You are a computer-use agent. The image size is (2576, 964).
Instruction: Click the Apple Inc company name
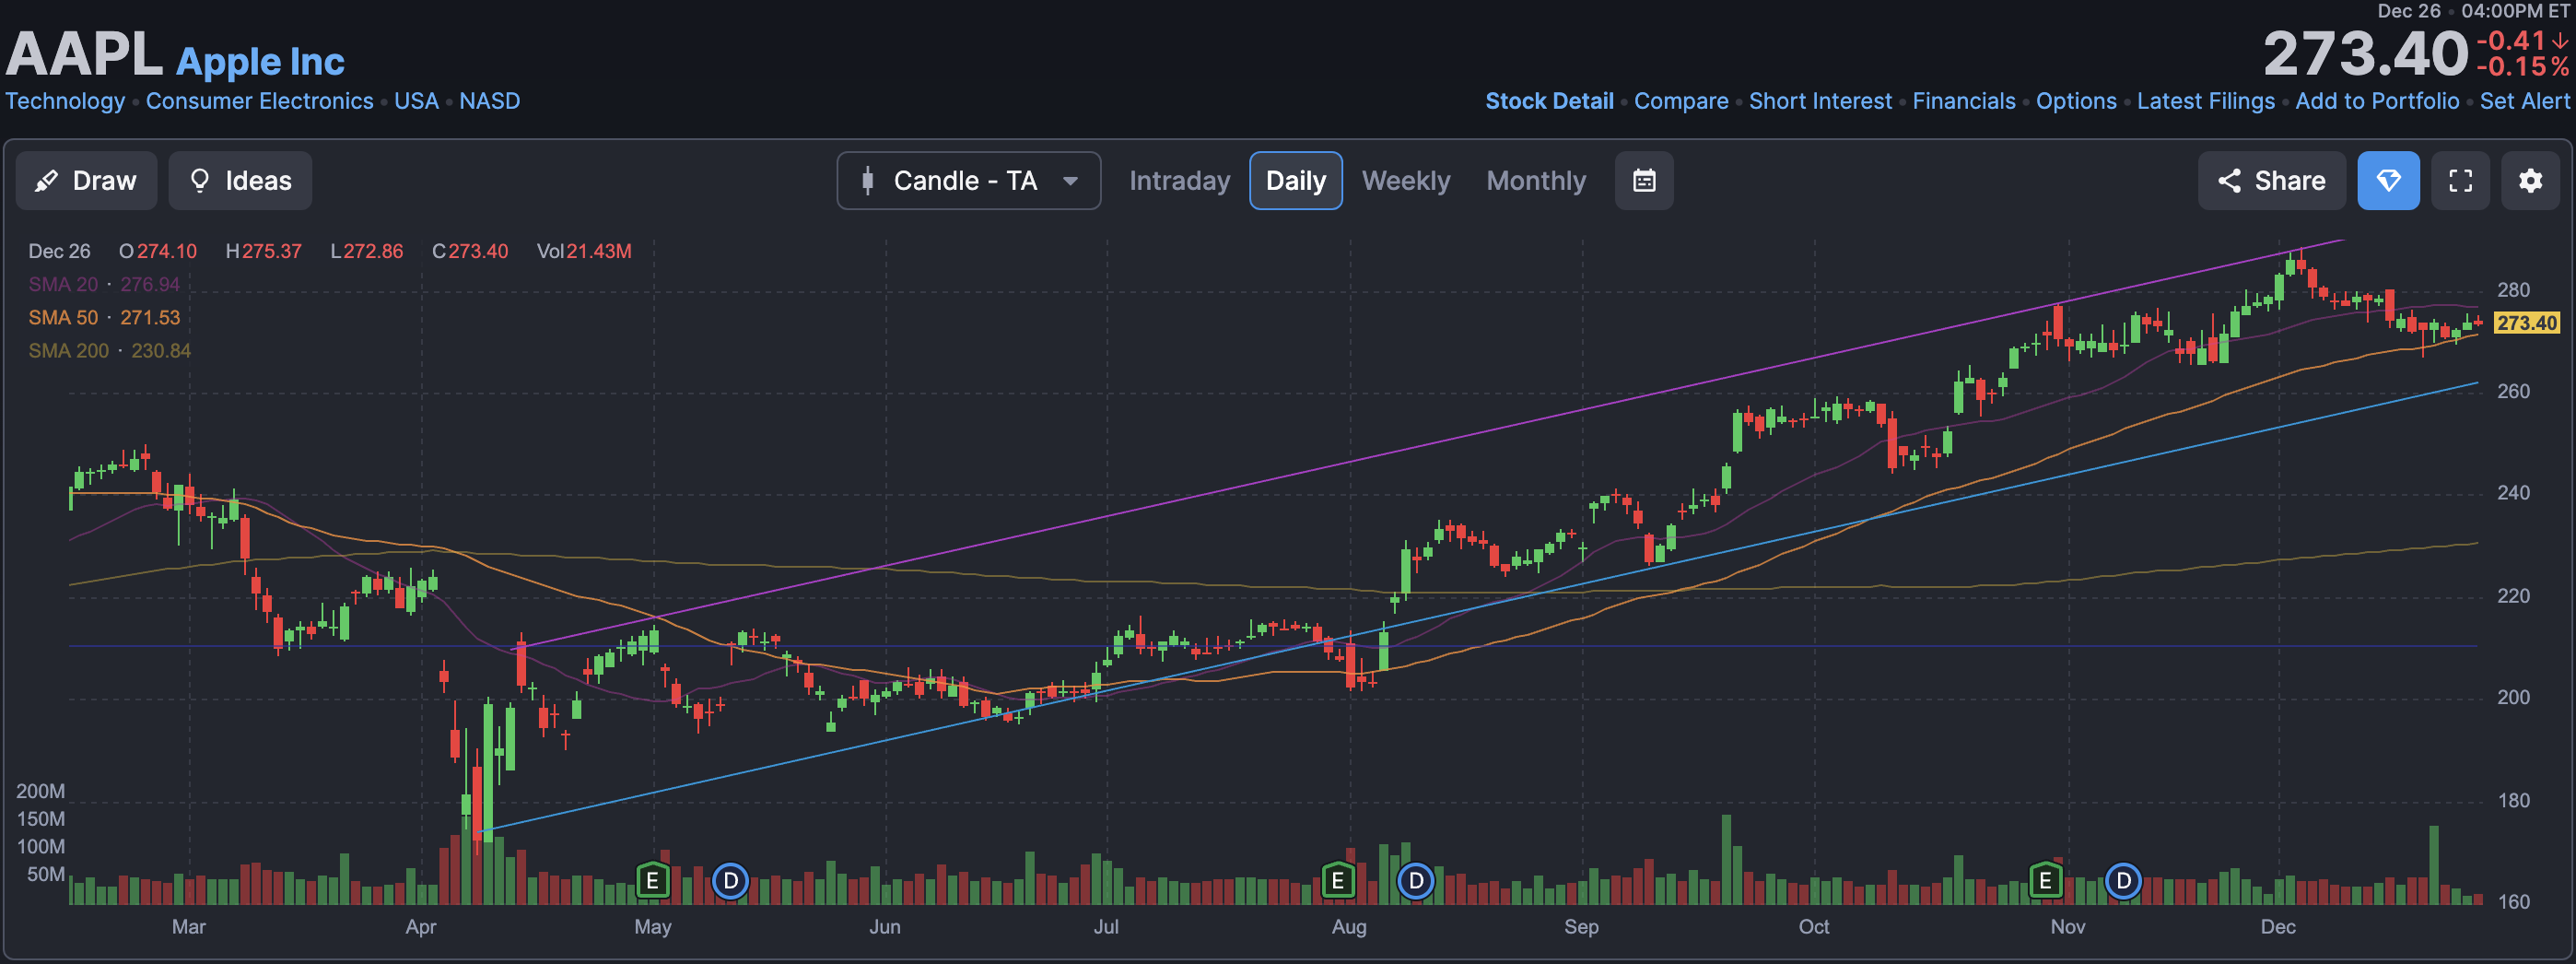click(x=260, y=61)
